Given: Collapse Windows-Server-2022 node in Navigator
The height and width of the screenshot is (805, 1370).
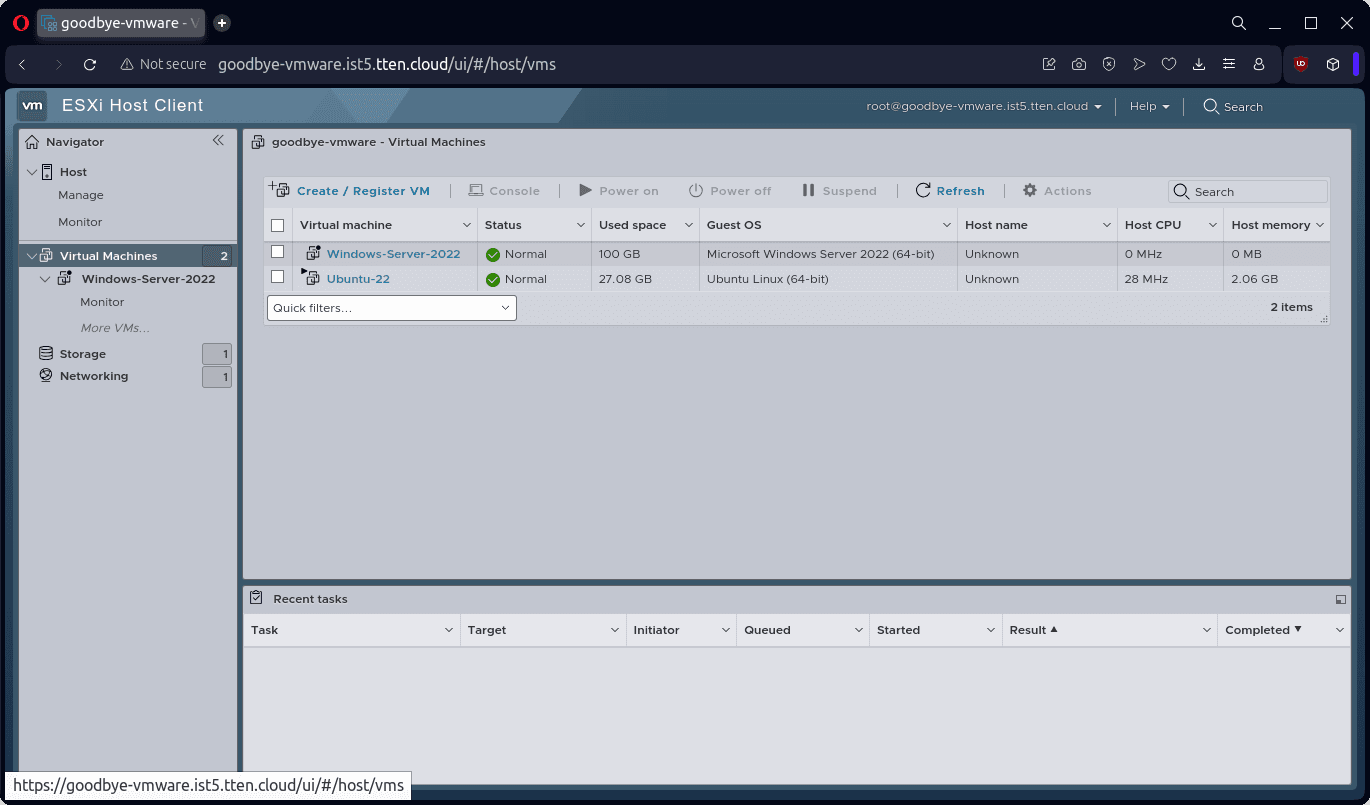Looking at the screenshot, I should (45, 279).
